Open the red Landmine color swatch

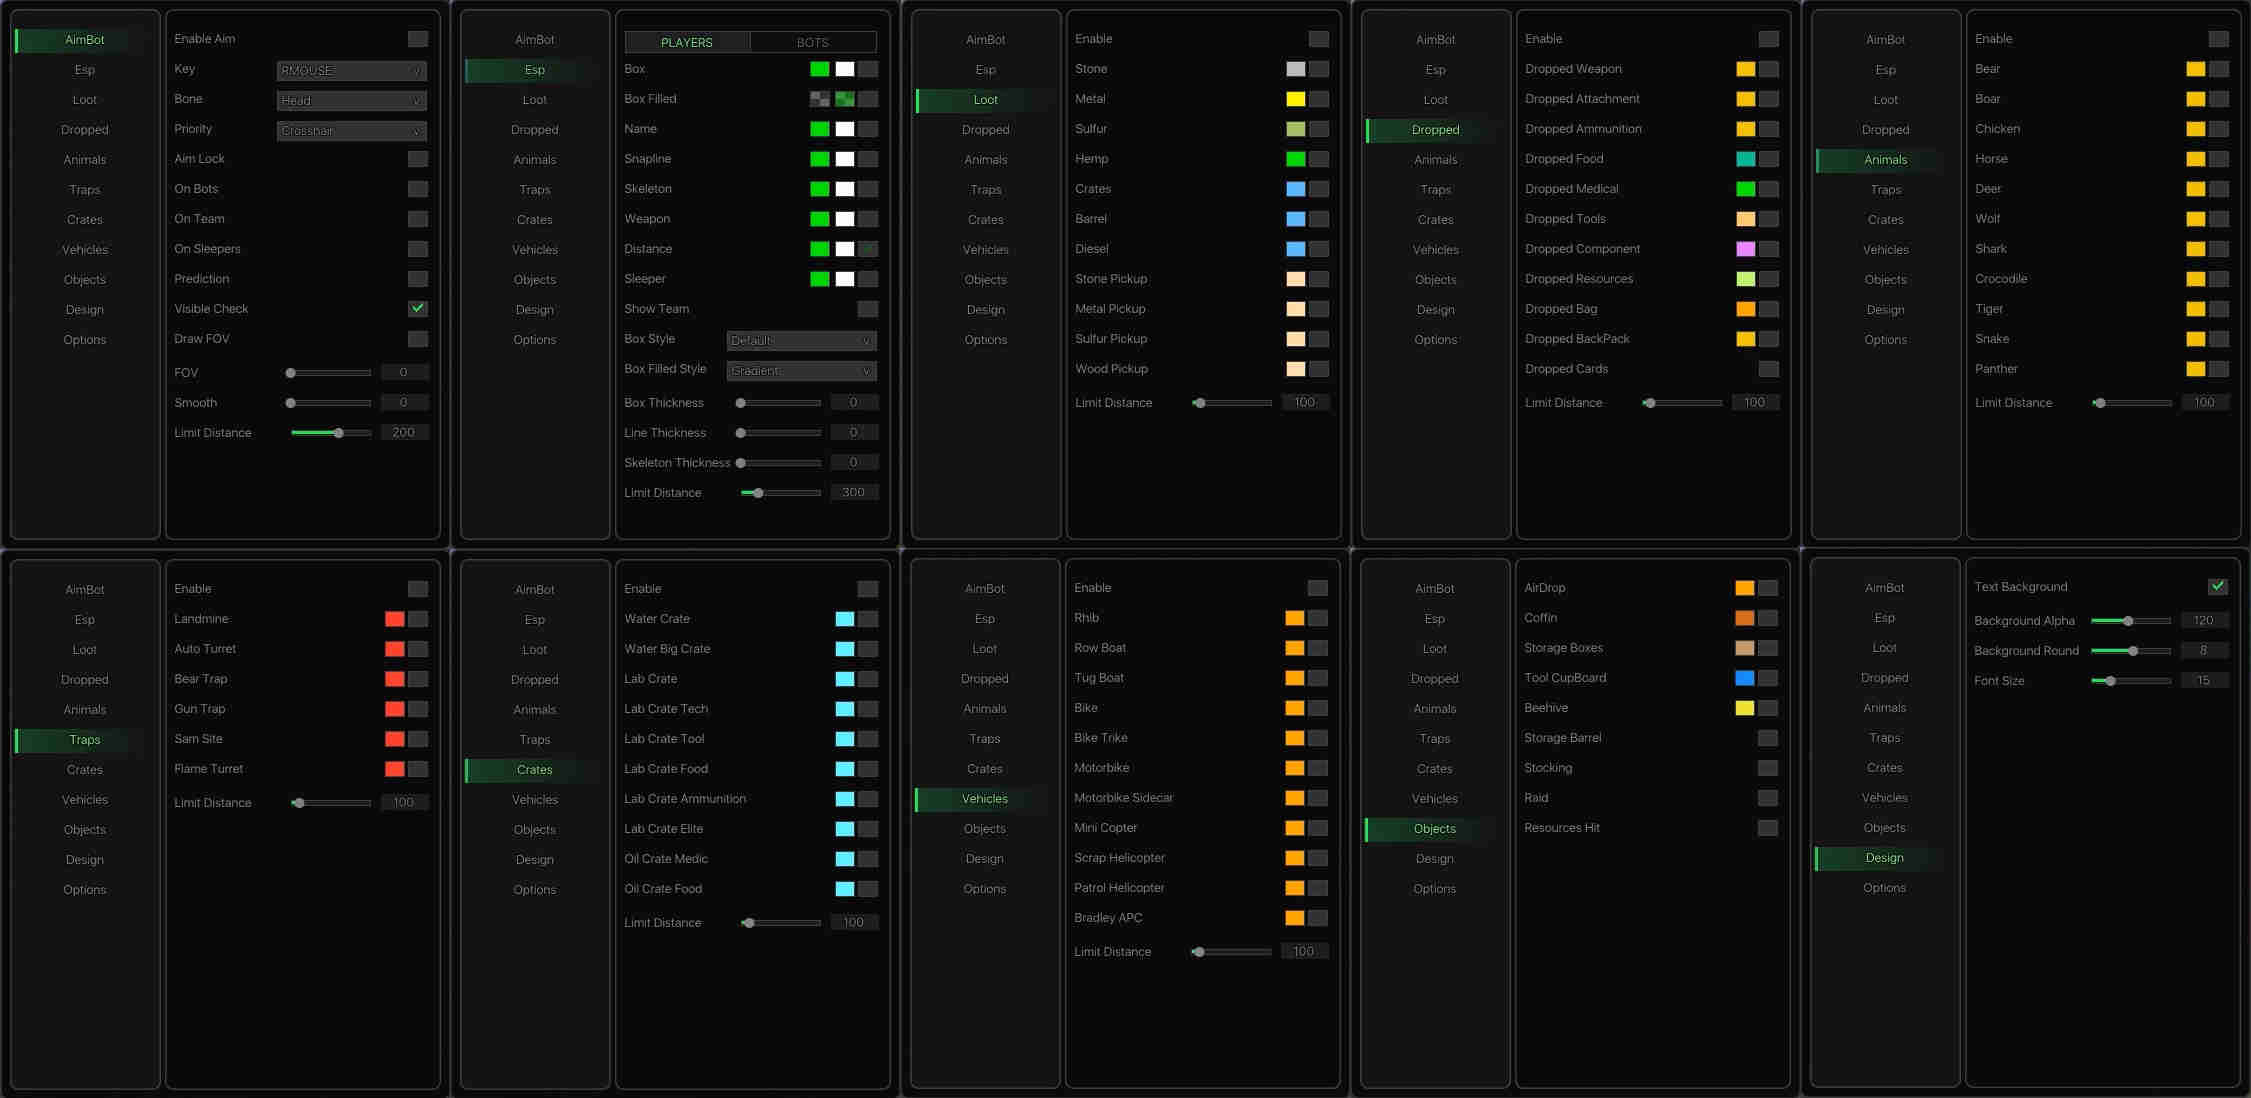(x=395, y=619)
